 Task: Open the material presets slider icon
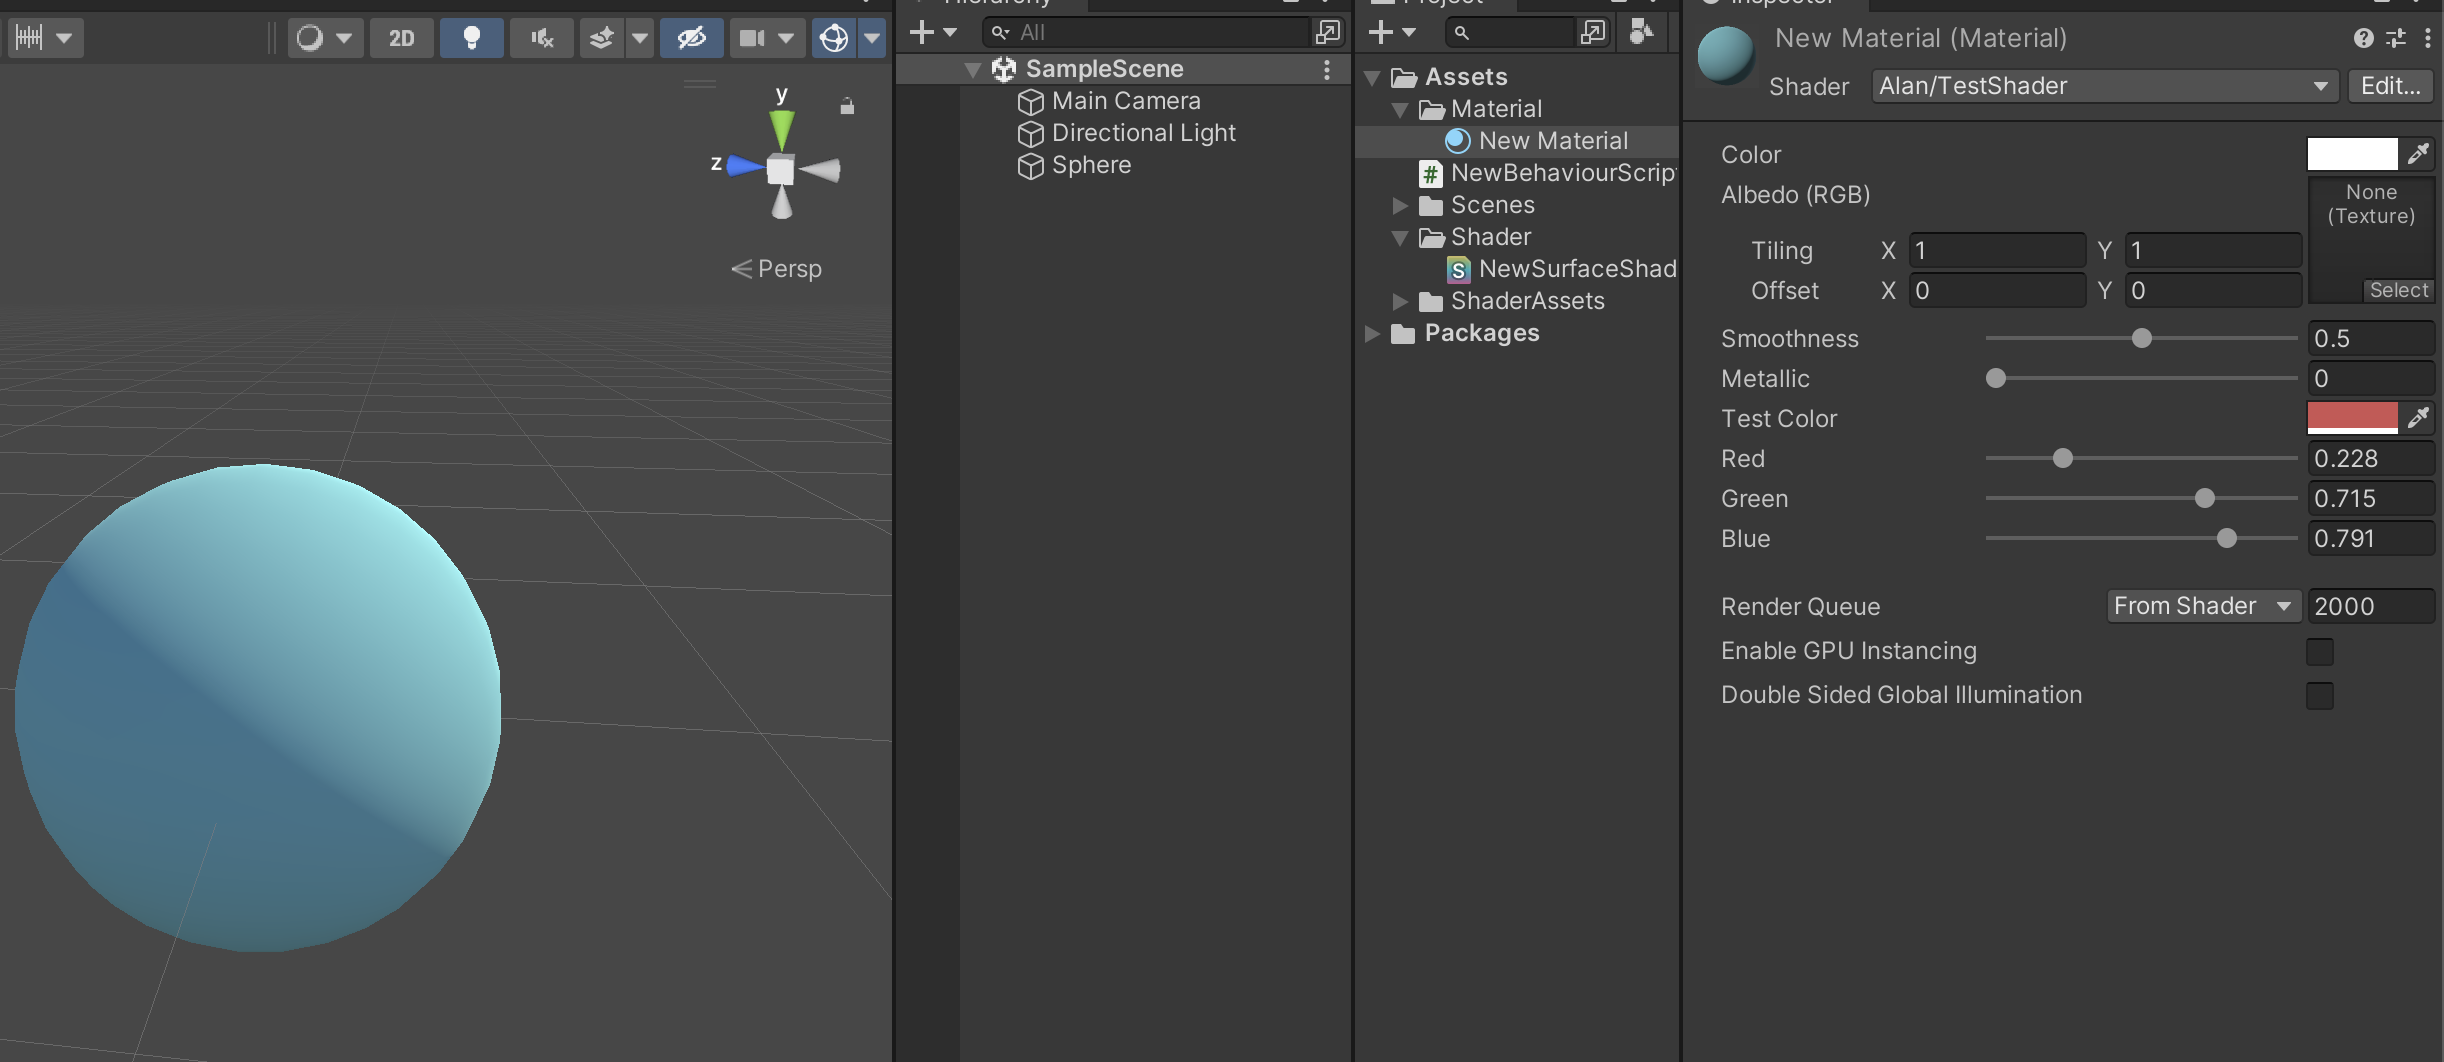[2396, 38]
